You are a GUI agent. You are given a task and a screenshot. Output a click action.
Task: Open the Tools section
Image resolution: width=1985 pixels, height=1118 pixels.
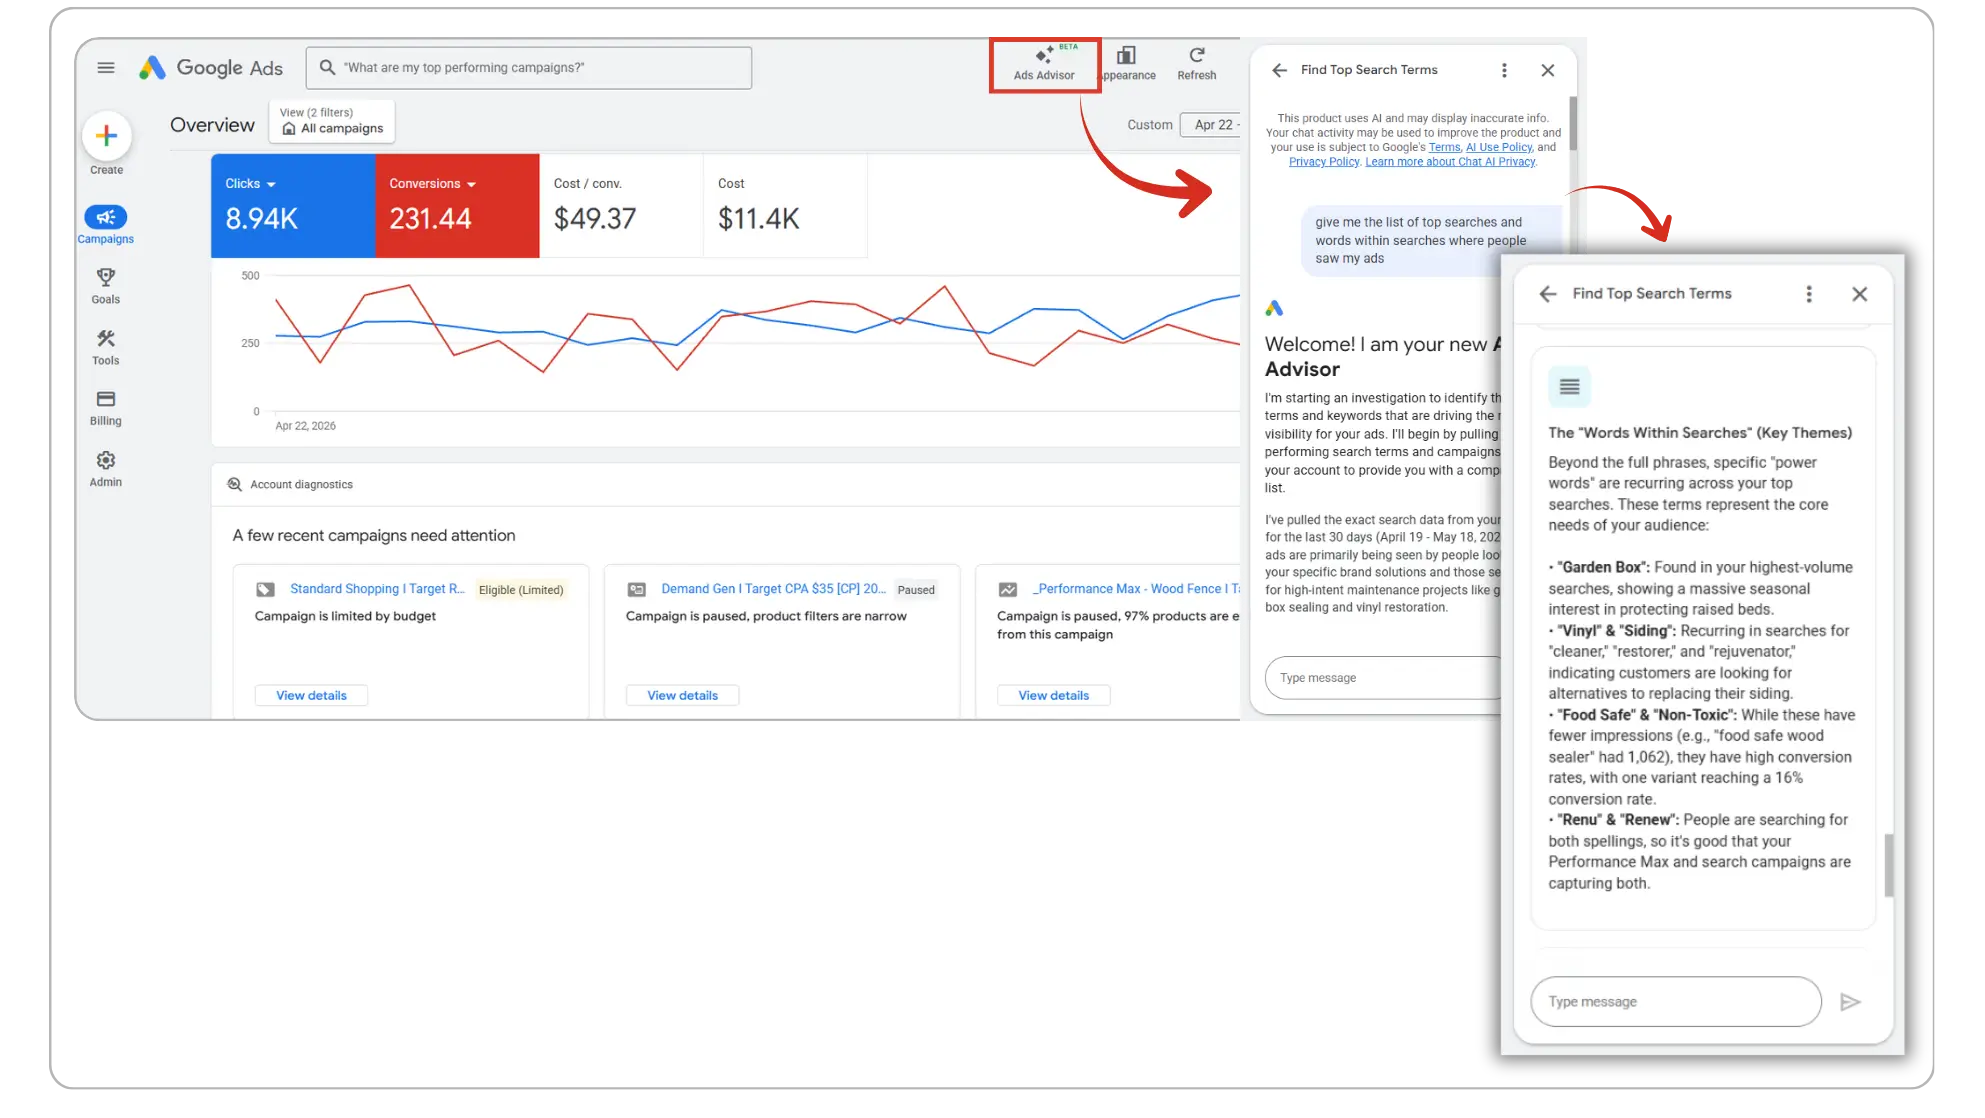point(105,347)
